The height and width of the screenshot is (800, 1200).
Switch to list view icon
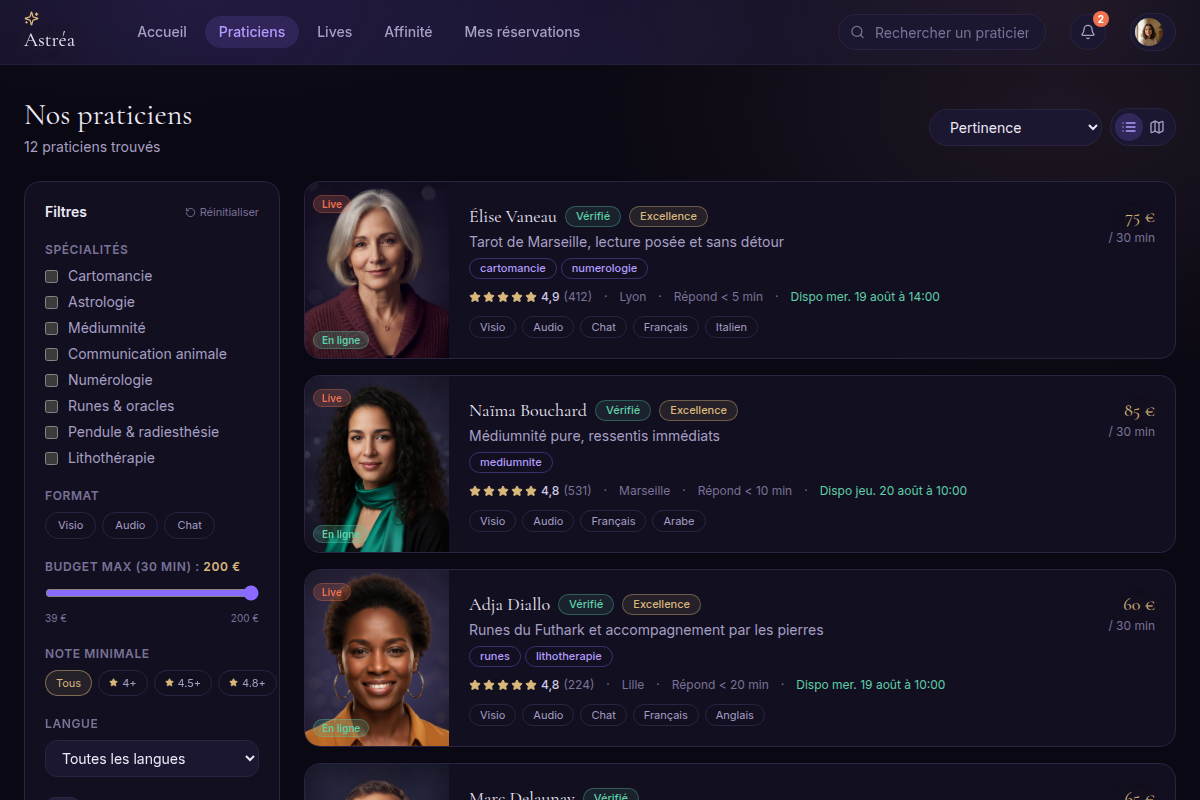tap(1129, 127)
